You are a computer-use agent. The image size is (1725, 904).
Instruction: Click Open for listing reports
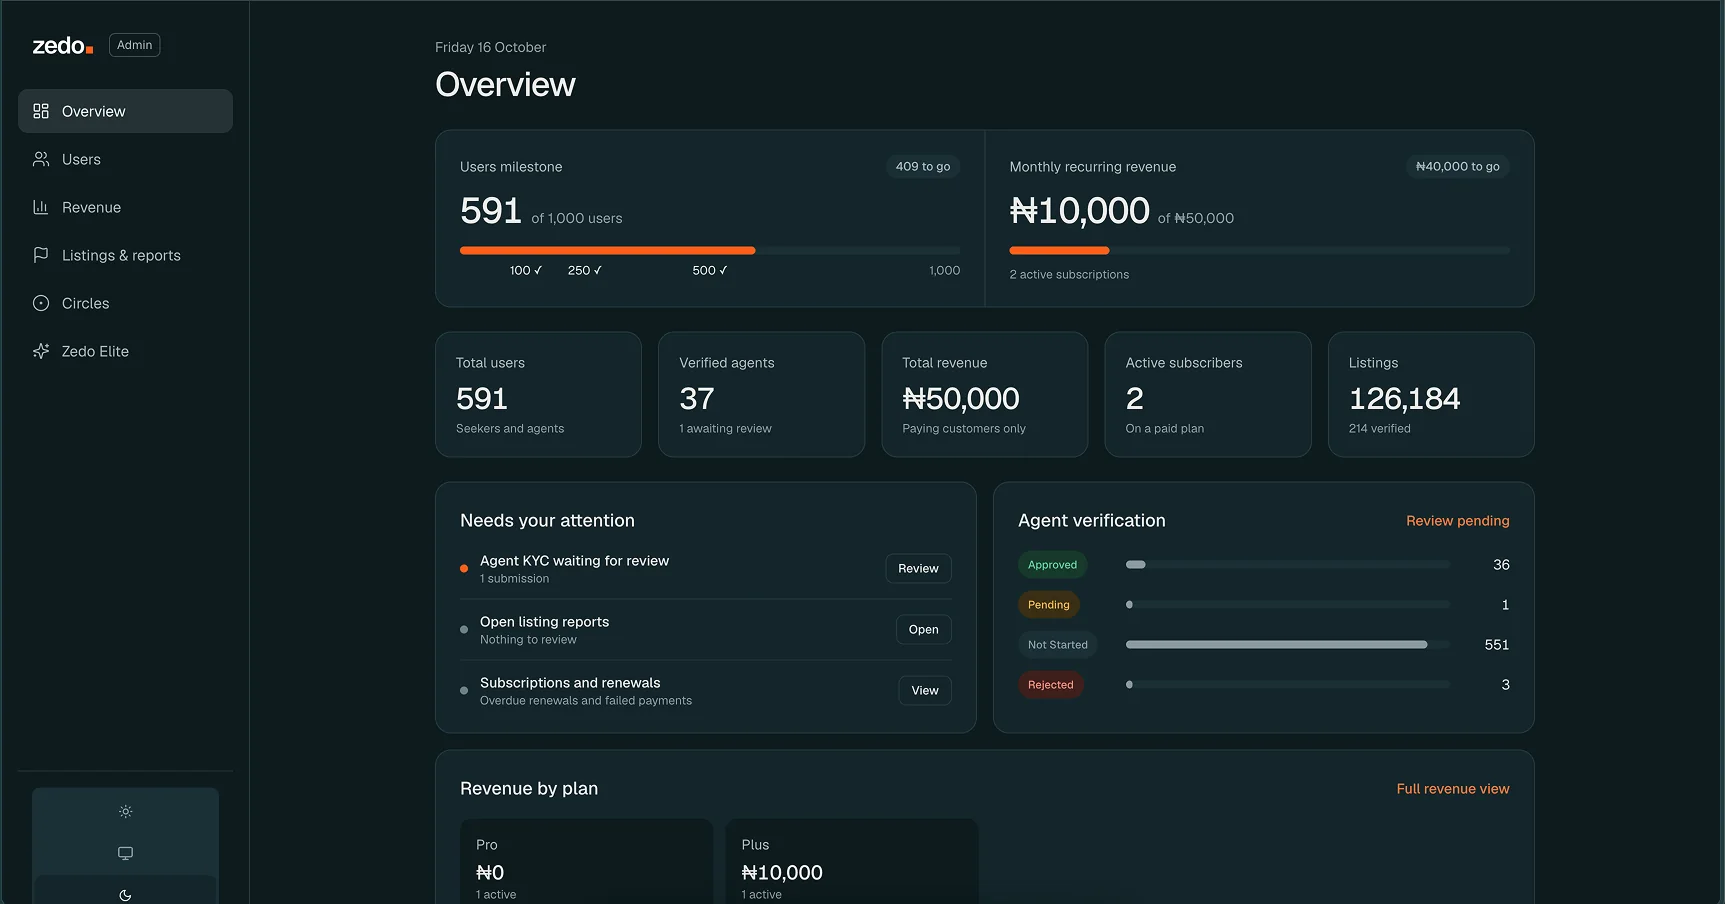(923, 629)
